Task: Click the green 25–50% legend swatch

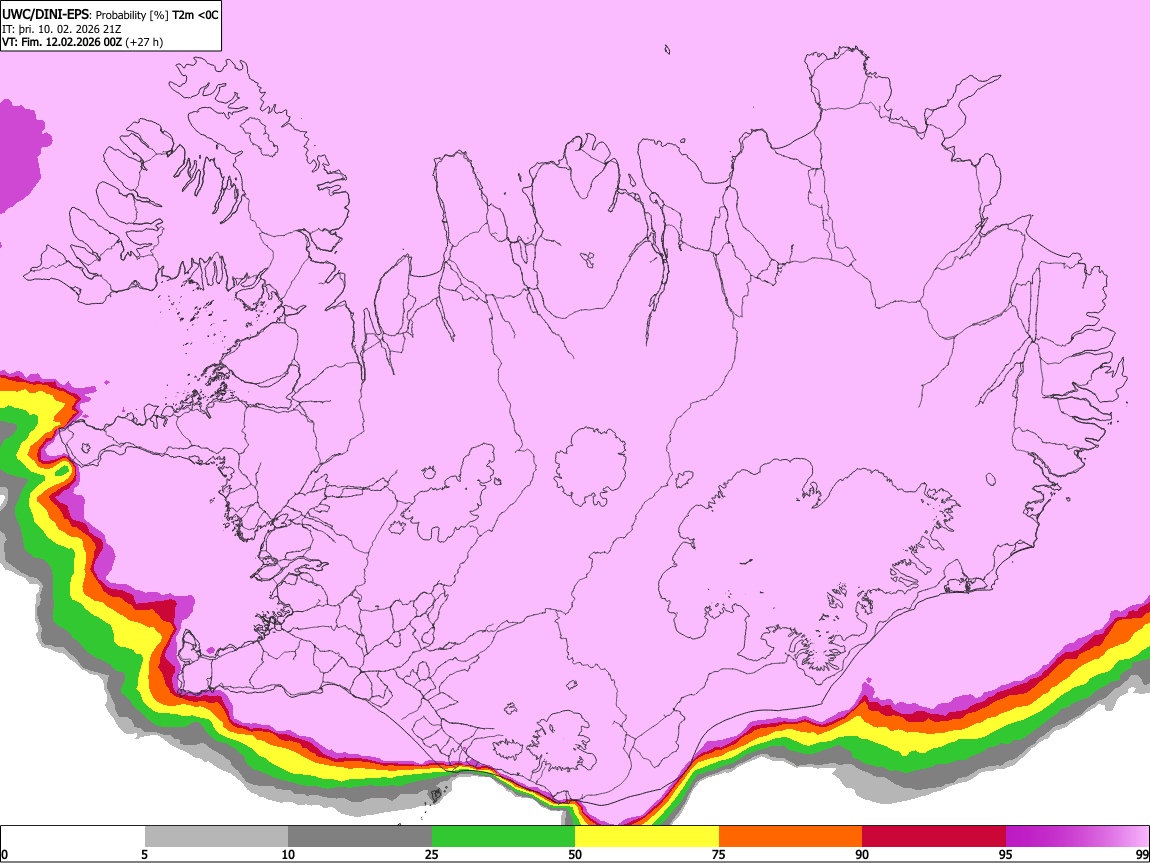Action: click(x=503, y=837)
